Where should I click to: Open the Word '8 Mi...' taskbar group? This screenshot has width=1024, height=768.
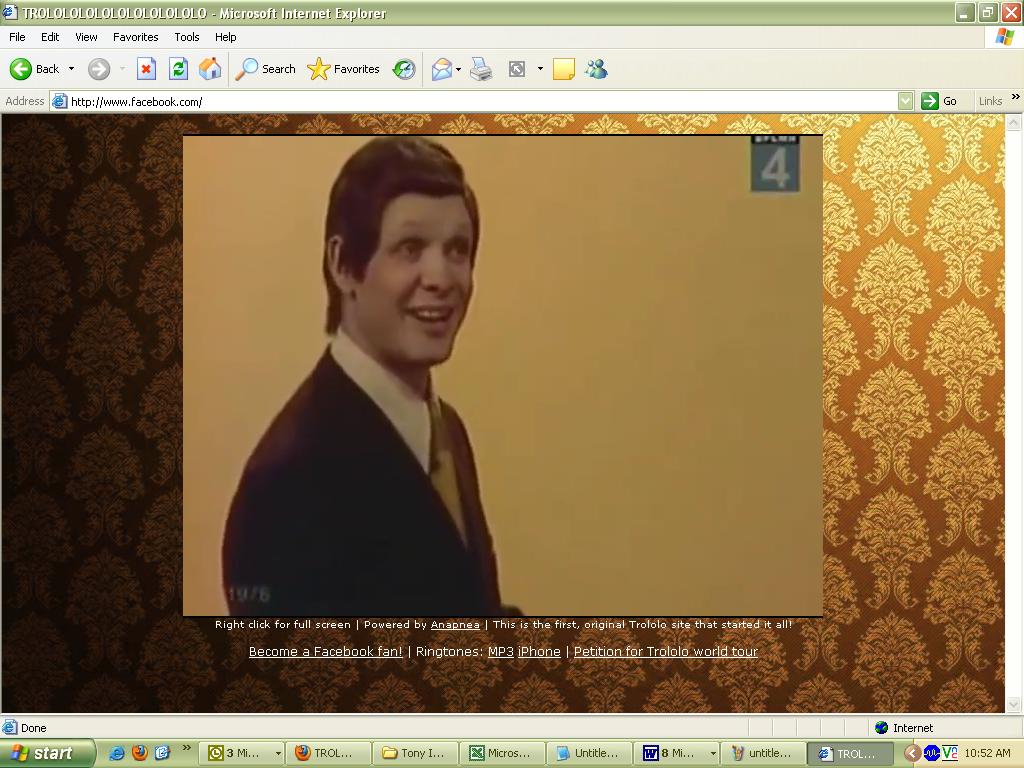click(x=677, y=753)
